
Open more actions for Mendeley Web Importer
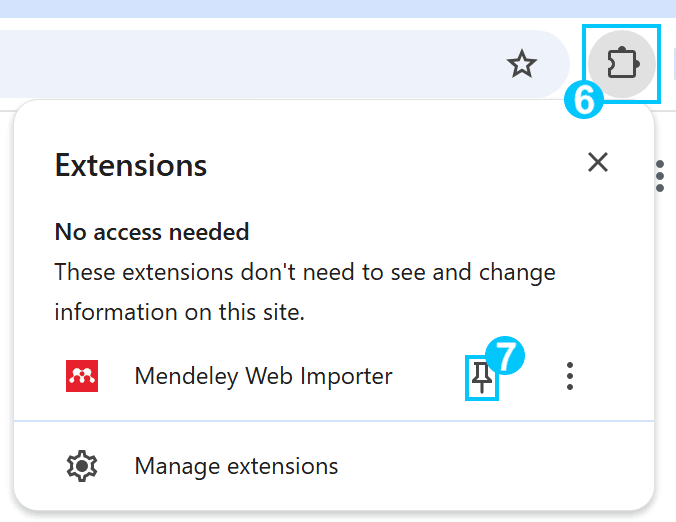pyautogui.click(x=570, y=376)
